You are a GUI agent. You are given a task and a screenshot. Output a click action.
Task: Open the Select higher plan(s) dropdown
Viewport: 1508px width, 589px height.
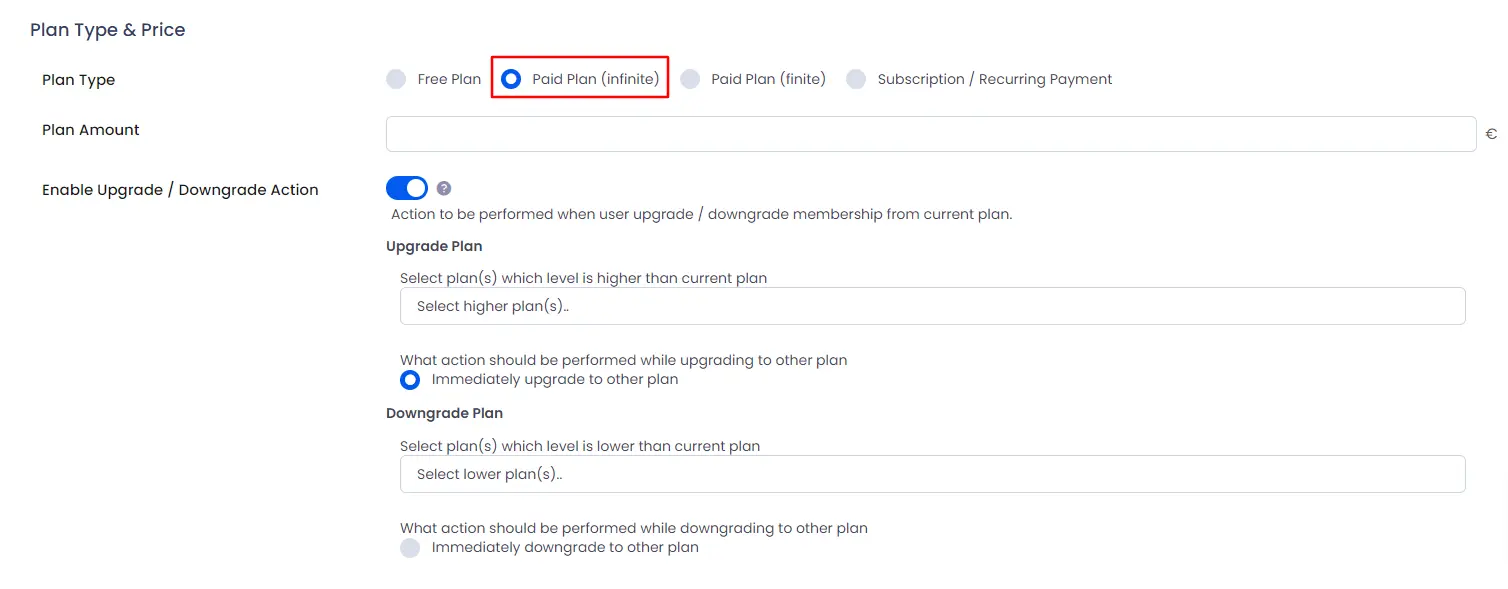[932, 306]
